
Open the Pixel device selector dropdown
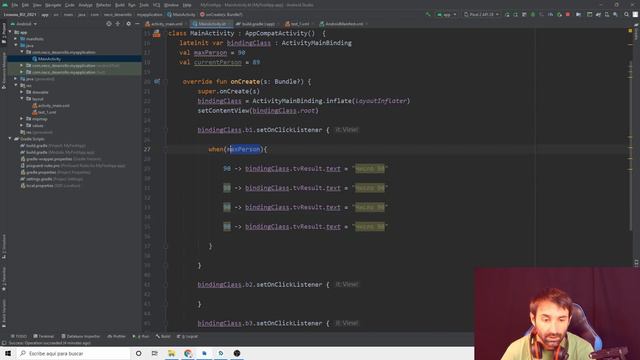(481, 14)
